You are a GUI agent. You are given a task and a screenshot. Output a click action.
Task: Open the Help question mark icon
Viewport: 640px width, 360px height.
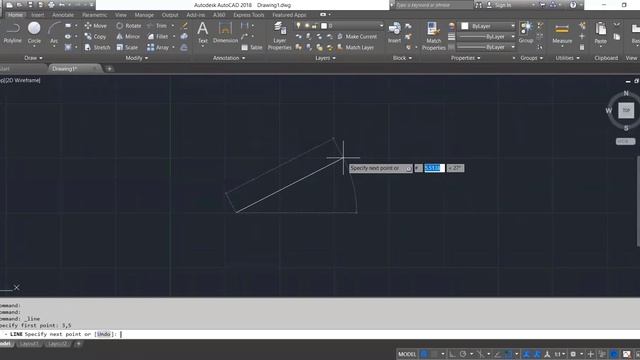tap(573, 5)
